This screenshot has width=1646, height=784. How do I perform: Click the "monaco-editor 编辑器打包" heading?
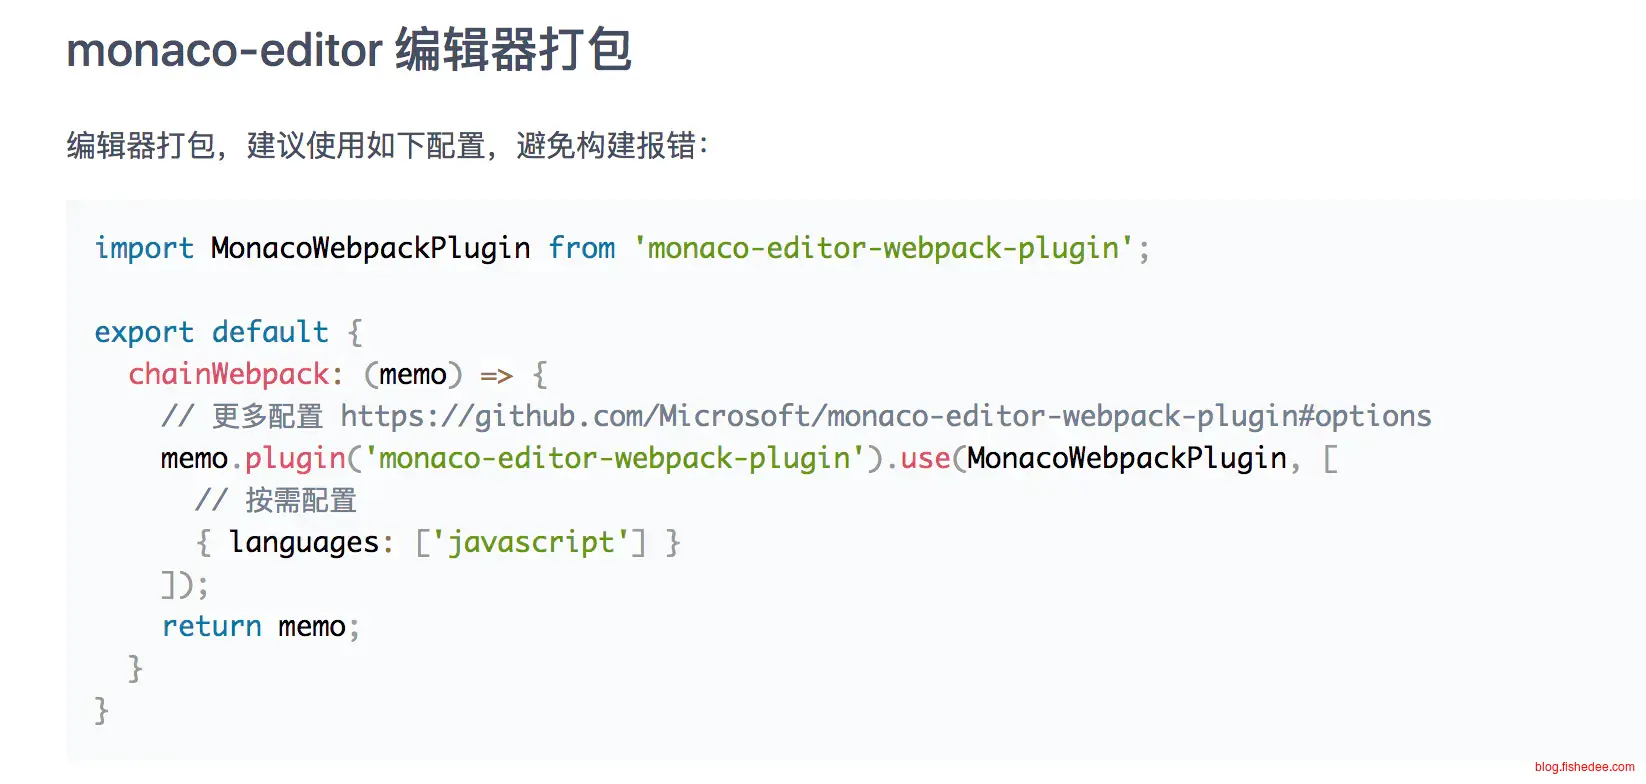(349, 50)
